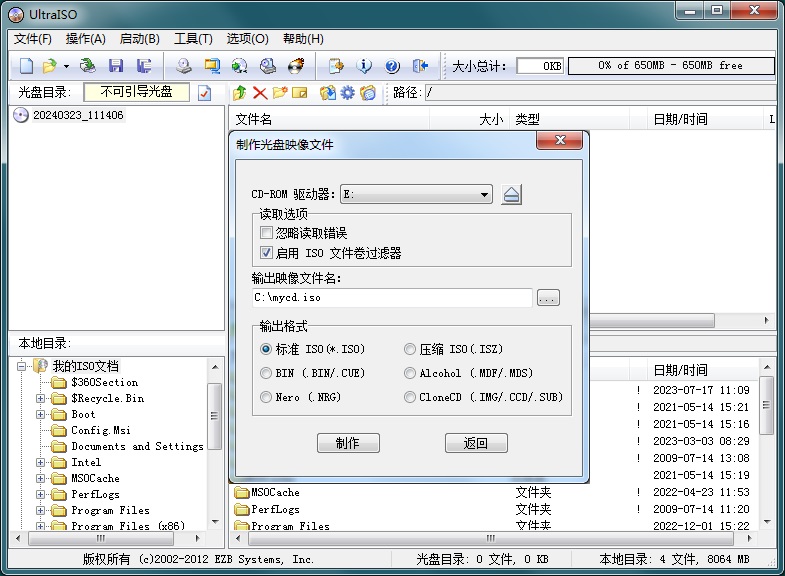This screenshot has width=785, height=576.
Task: Open the 操作(A) menu
Action: click(86, 39)
